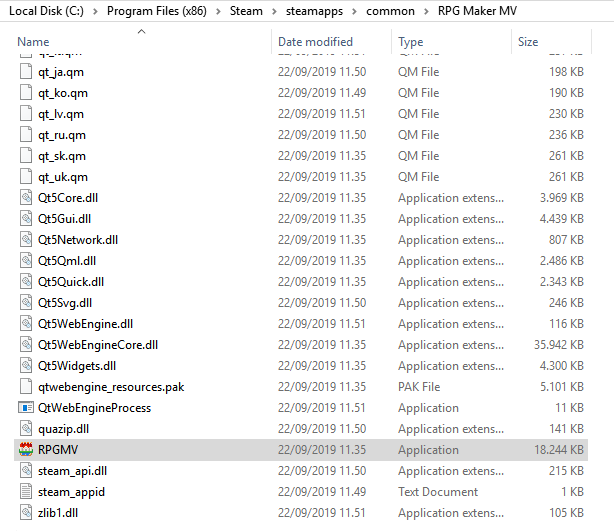The width and height of the screenshot is (614, 531).
Task: Click the zlib1.dll file icon
Action: point(26,513)
